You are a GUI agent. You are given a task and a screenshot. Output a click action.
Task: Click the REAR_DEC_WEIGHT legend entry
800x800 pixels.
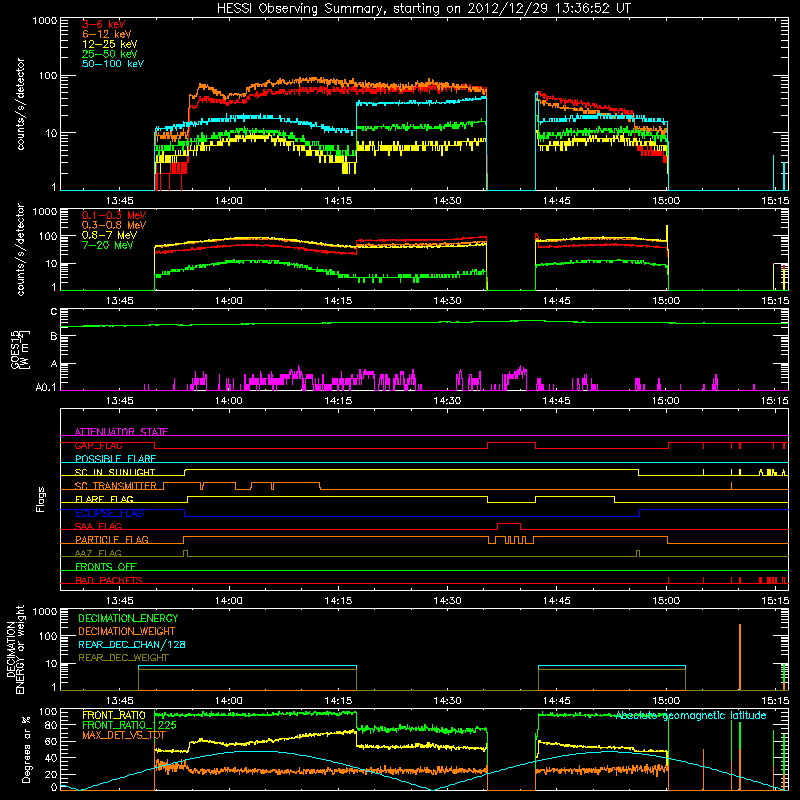pyautogui.click(x=123, y=658)
